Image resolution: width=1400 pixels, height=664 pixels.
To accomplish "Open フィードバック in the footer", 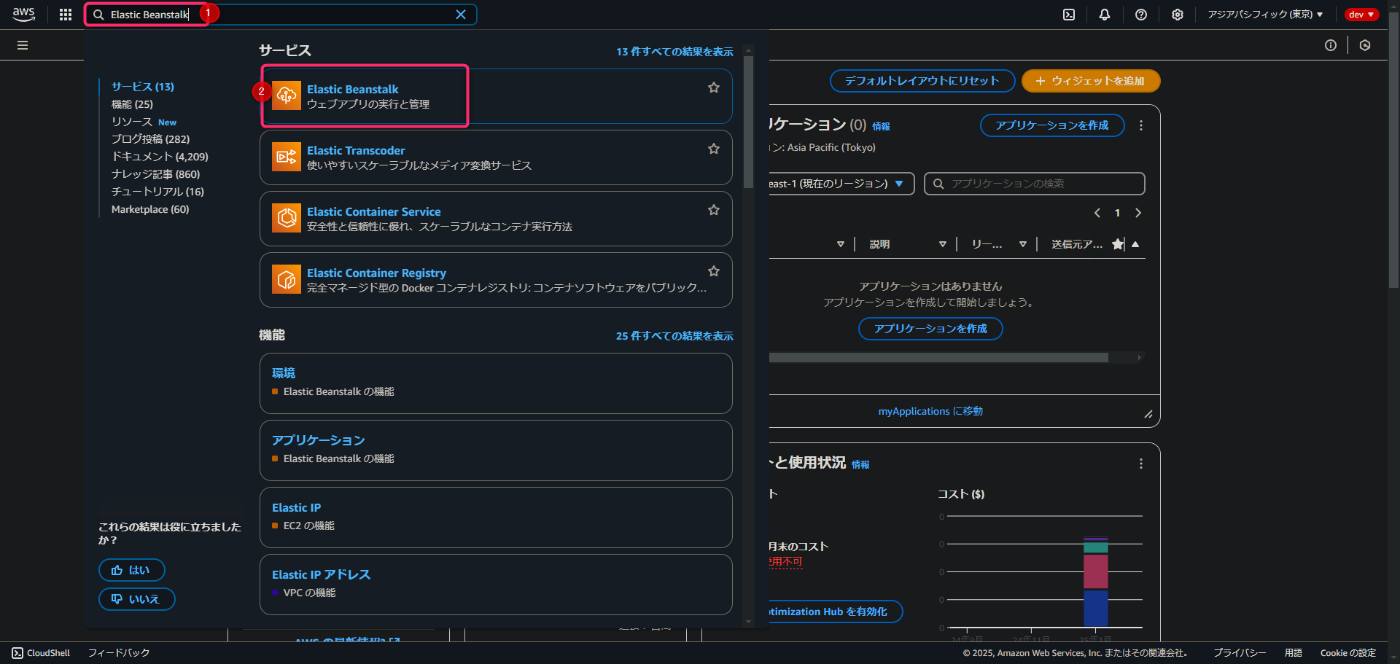I will [x=119, y=653].
